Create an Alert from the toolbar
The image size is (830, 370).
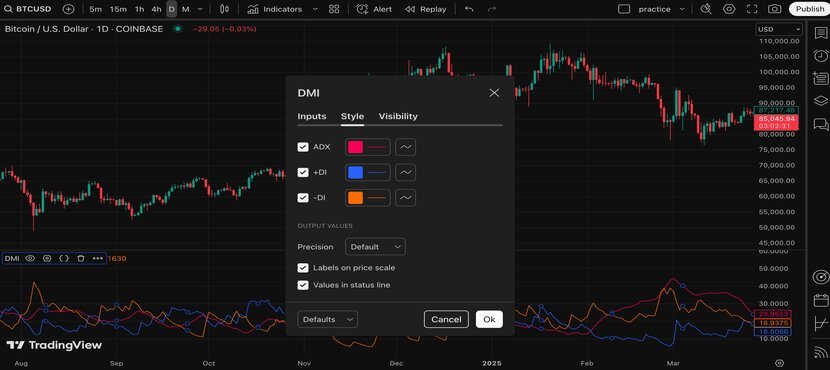click(x=374, y=9)
